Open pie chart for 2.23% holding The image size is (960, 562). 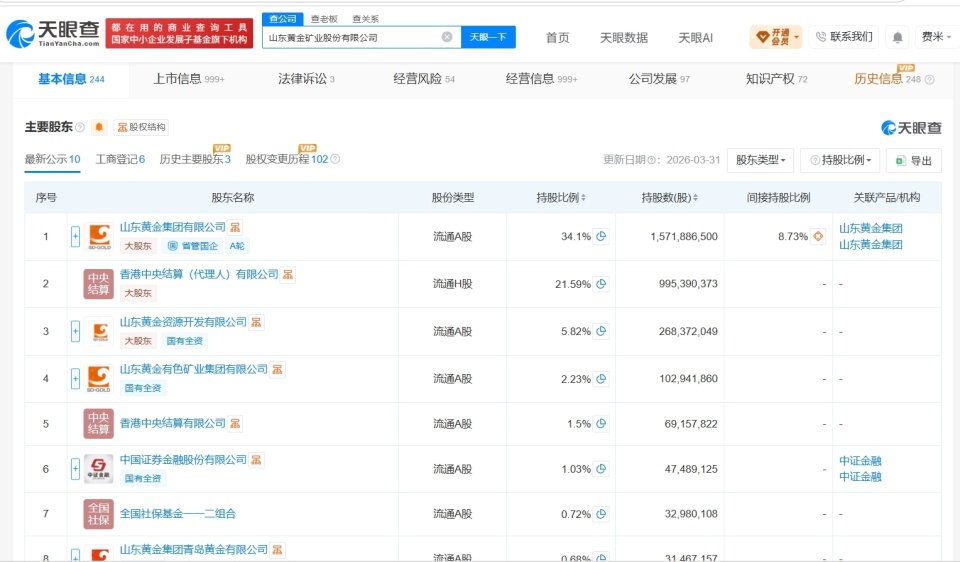601,379
